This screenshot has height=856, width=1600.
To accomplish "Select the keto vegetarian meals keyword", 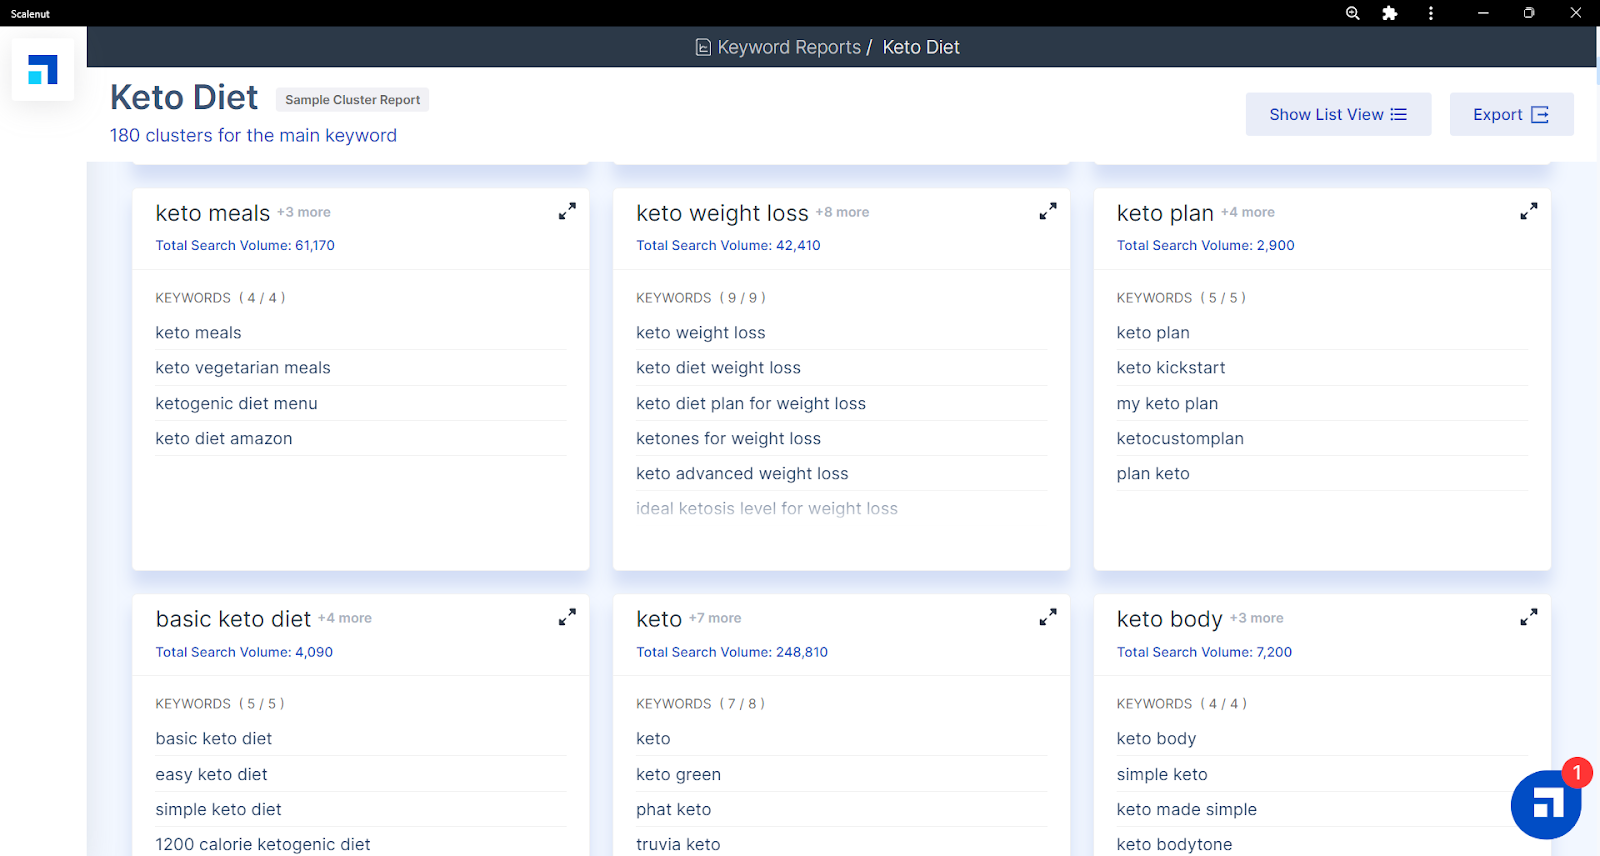I will [243, 368].
